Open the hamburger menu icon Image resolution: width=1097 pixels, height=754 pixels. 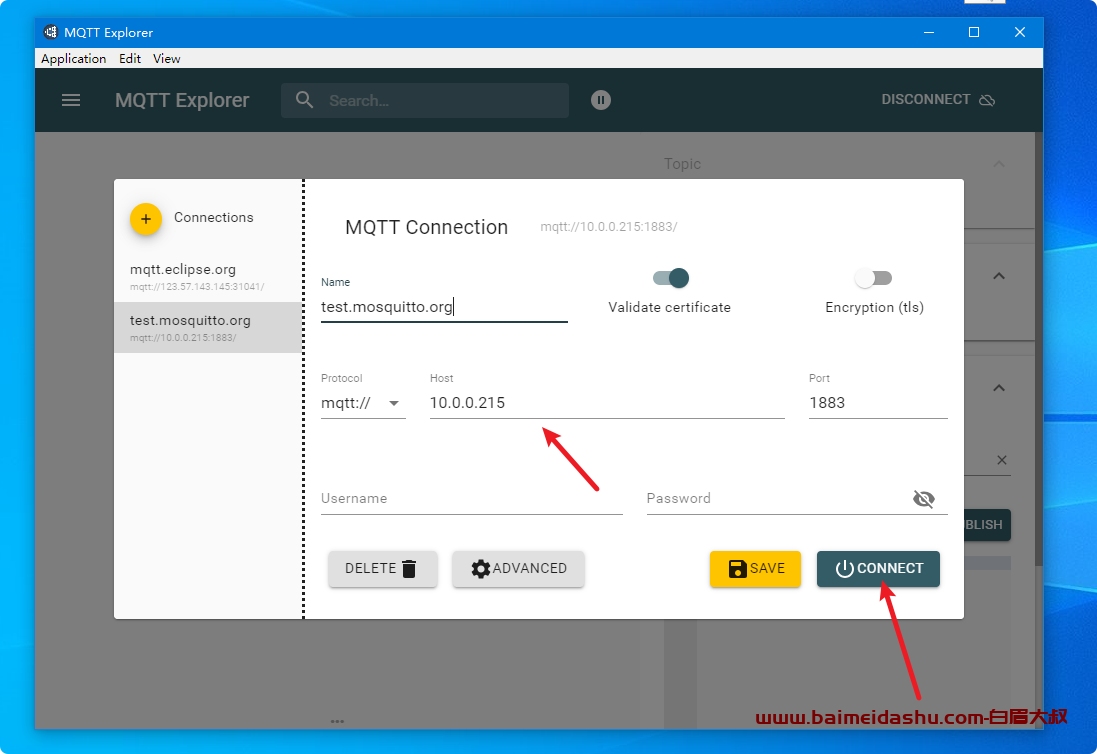pos(71,100)
